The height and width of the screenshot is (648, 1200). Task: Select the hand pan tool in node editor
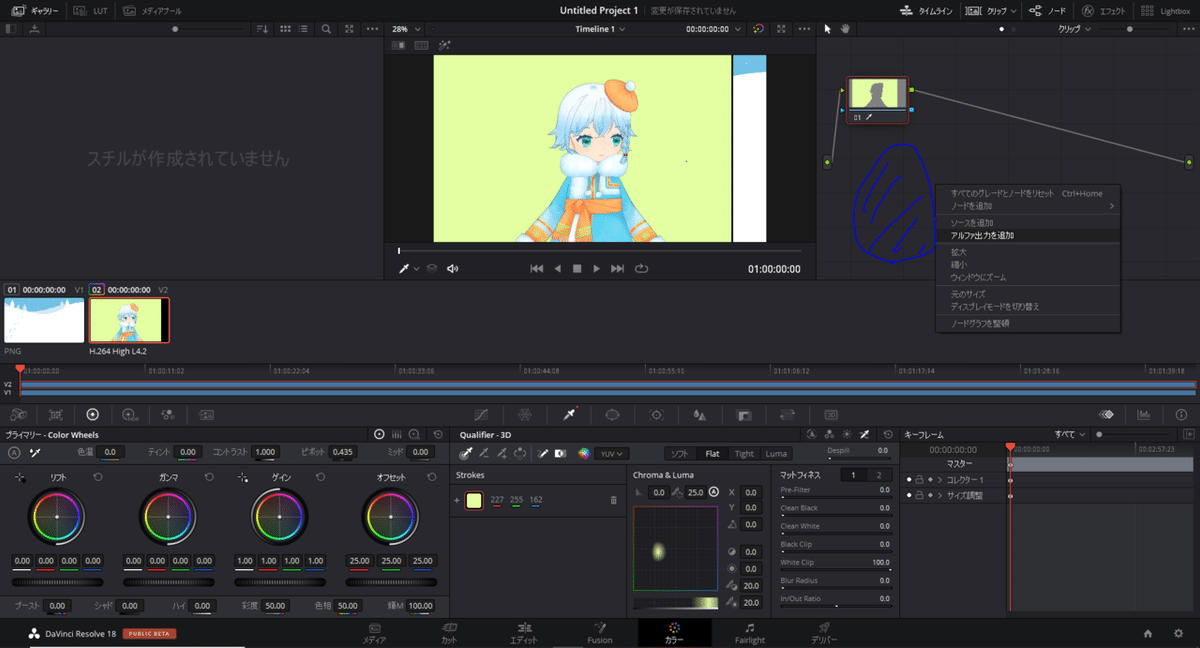click(x=844, y=29)
